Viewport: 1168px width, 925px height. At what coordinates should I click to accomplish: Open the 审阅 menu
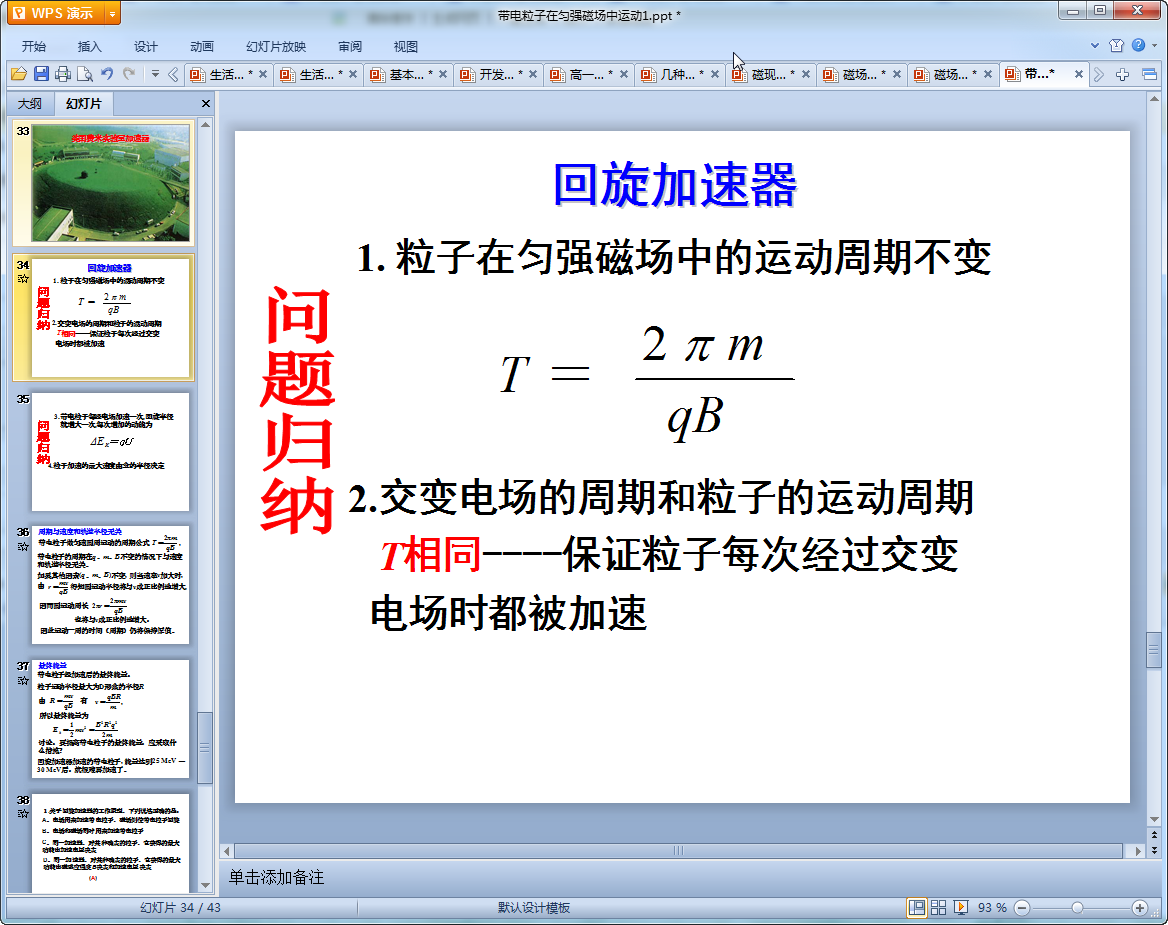point(349,46)
